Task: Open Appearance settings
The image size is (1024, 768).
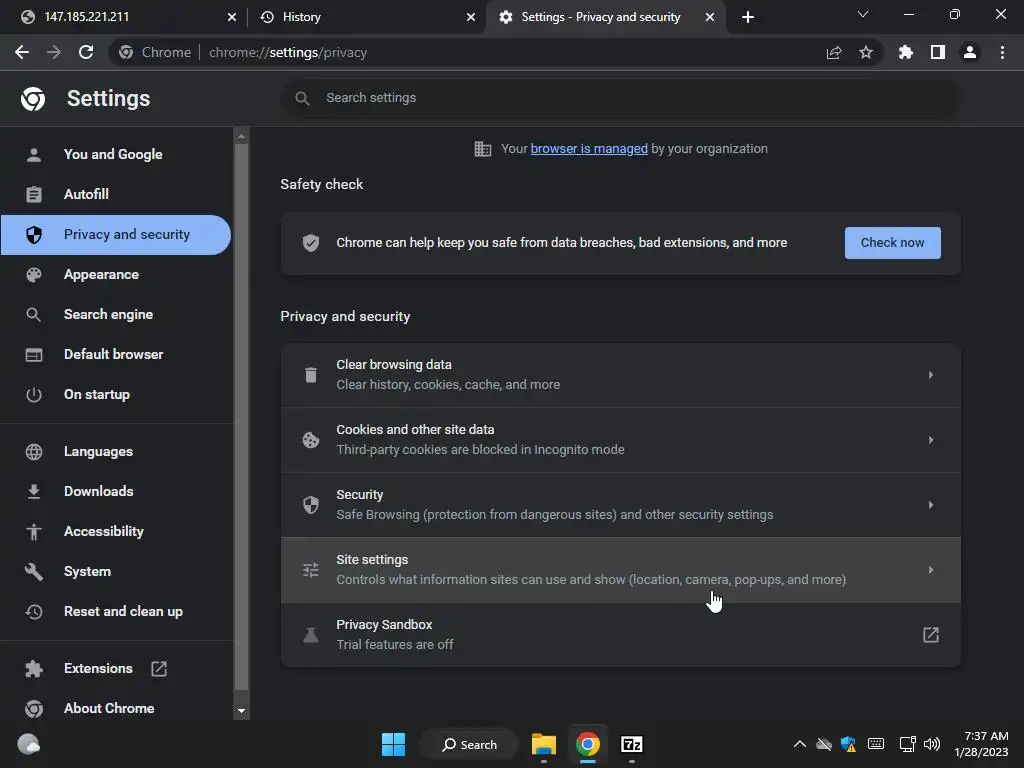Action: [116, 274]
